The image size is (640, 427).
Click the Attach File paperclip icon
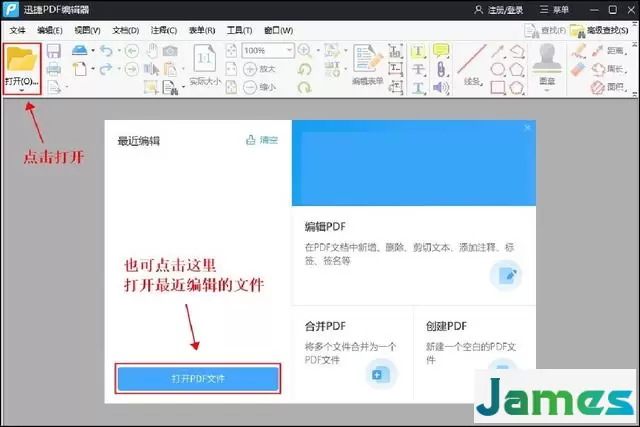441,69
